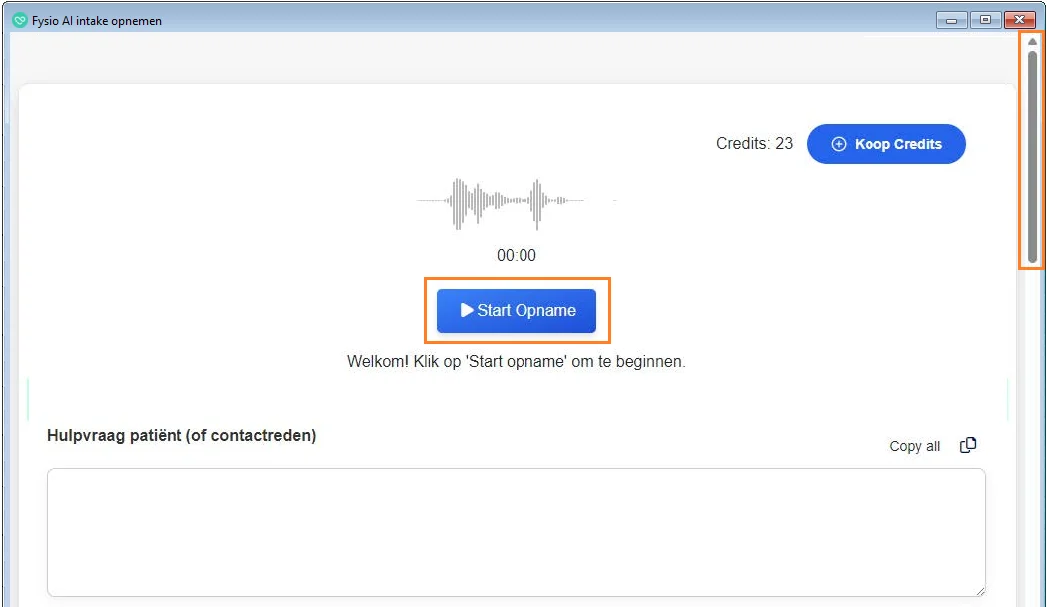
Task: Click the play triangle in Start Opname
Action: coord(467,310)
